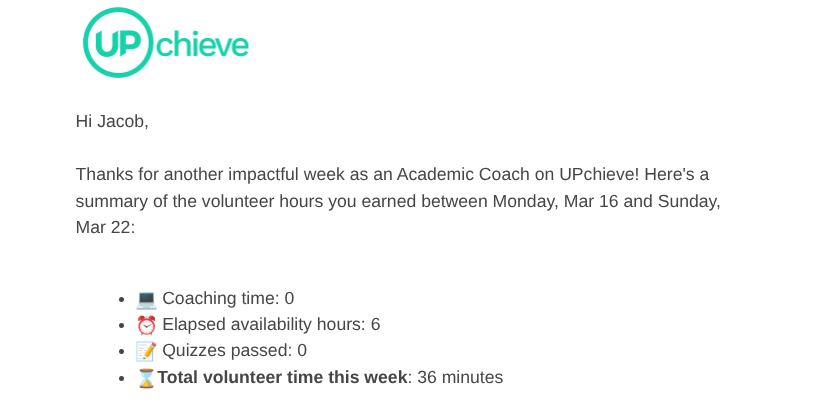Image resolution: width=837 pixels, height=420 pixels.
Task: Click the "Mar 22:" date text
Action: pos(105,228)
